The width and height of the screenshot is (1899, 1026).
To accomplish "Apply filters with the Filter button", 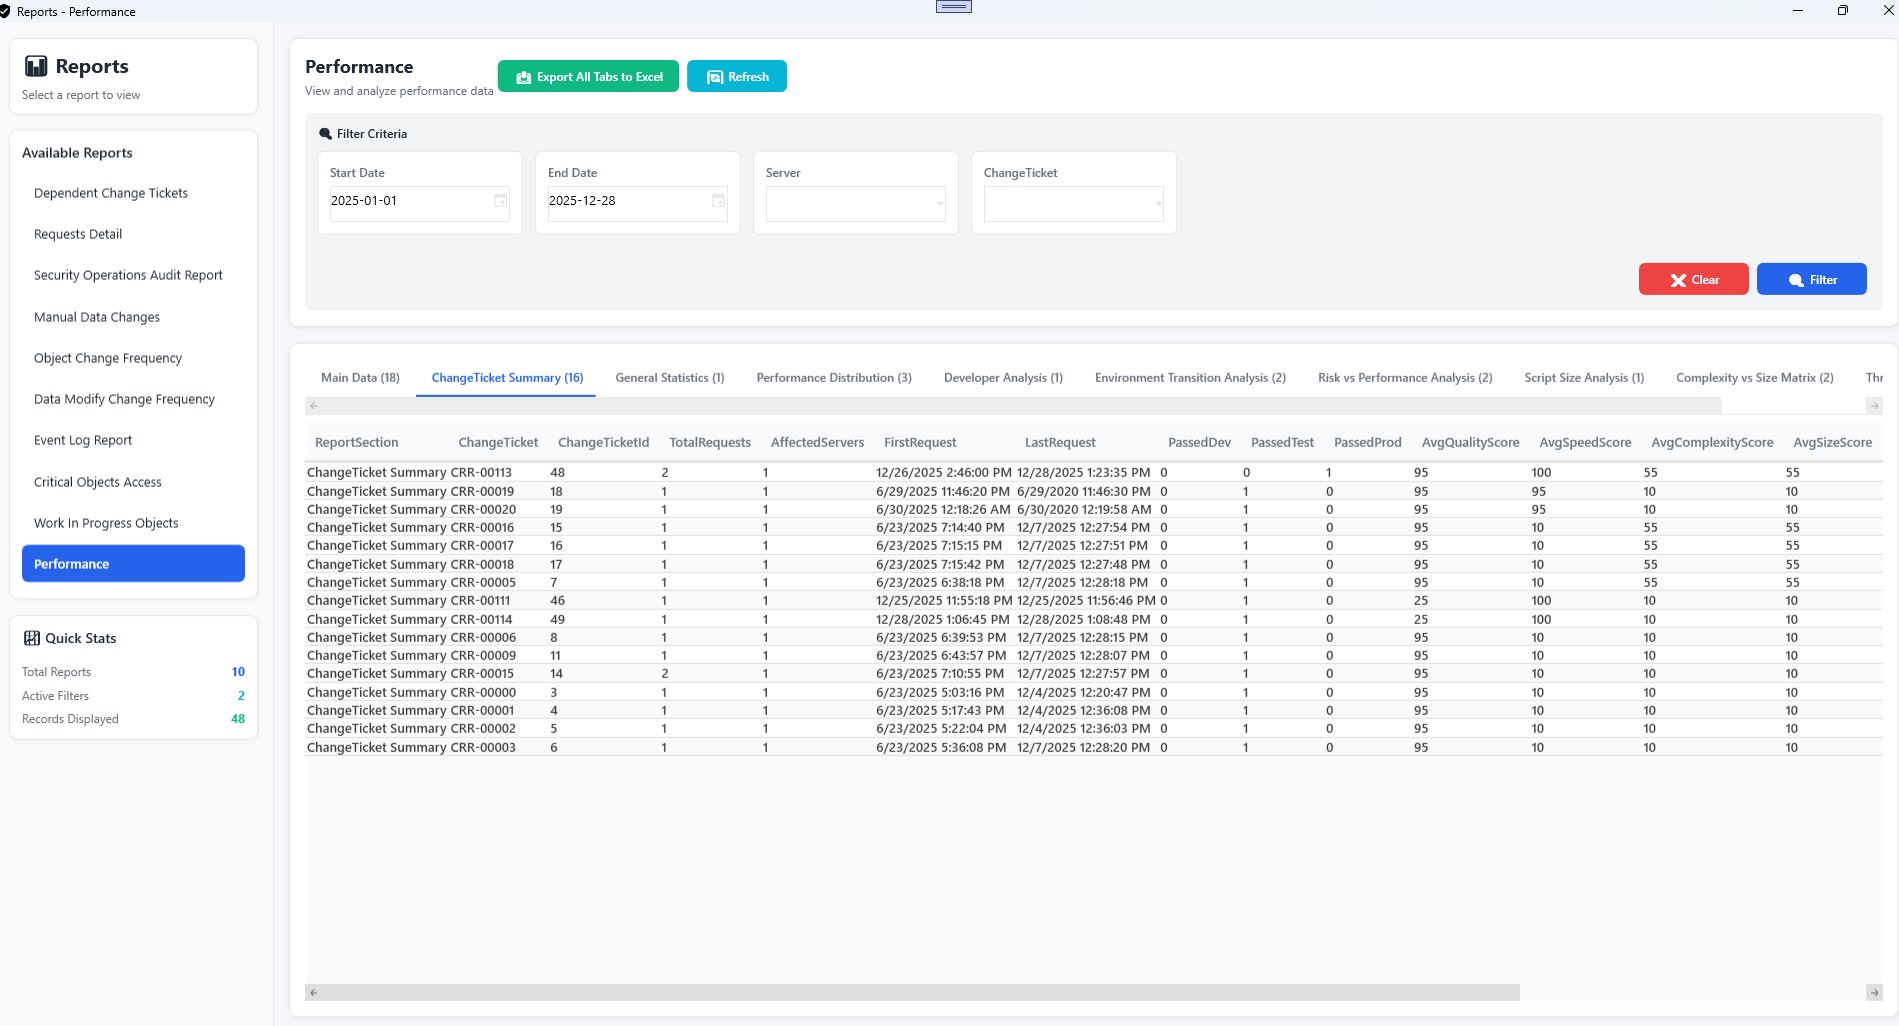I will click(x=1811, y=280).
